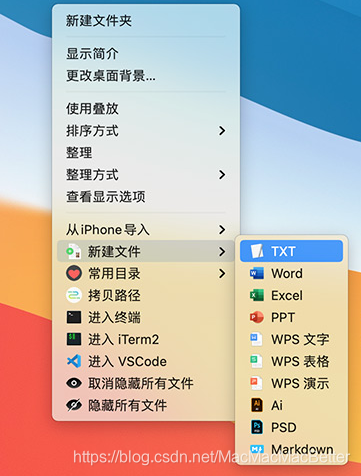Select the WPS 演示 label
361x476 pixels.
click(300, 383)
